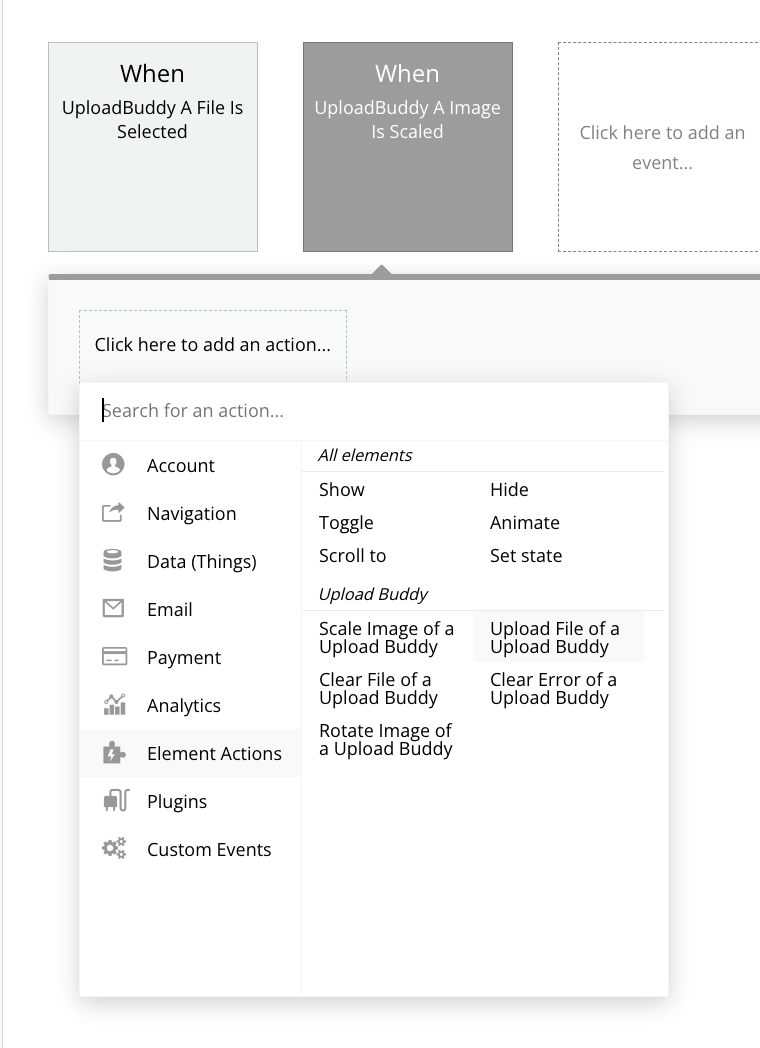Image resolution: width=760 pixels, height=1048 pixels.
Task: Open the Plugins plug icon
Action: coord(116,800)
